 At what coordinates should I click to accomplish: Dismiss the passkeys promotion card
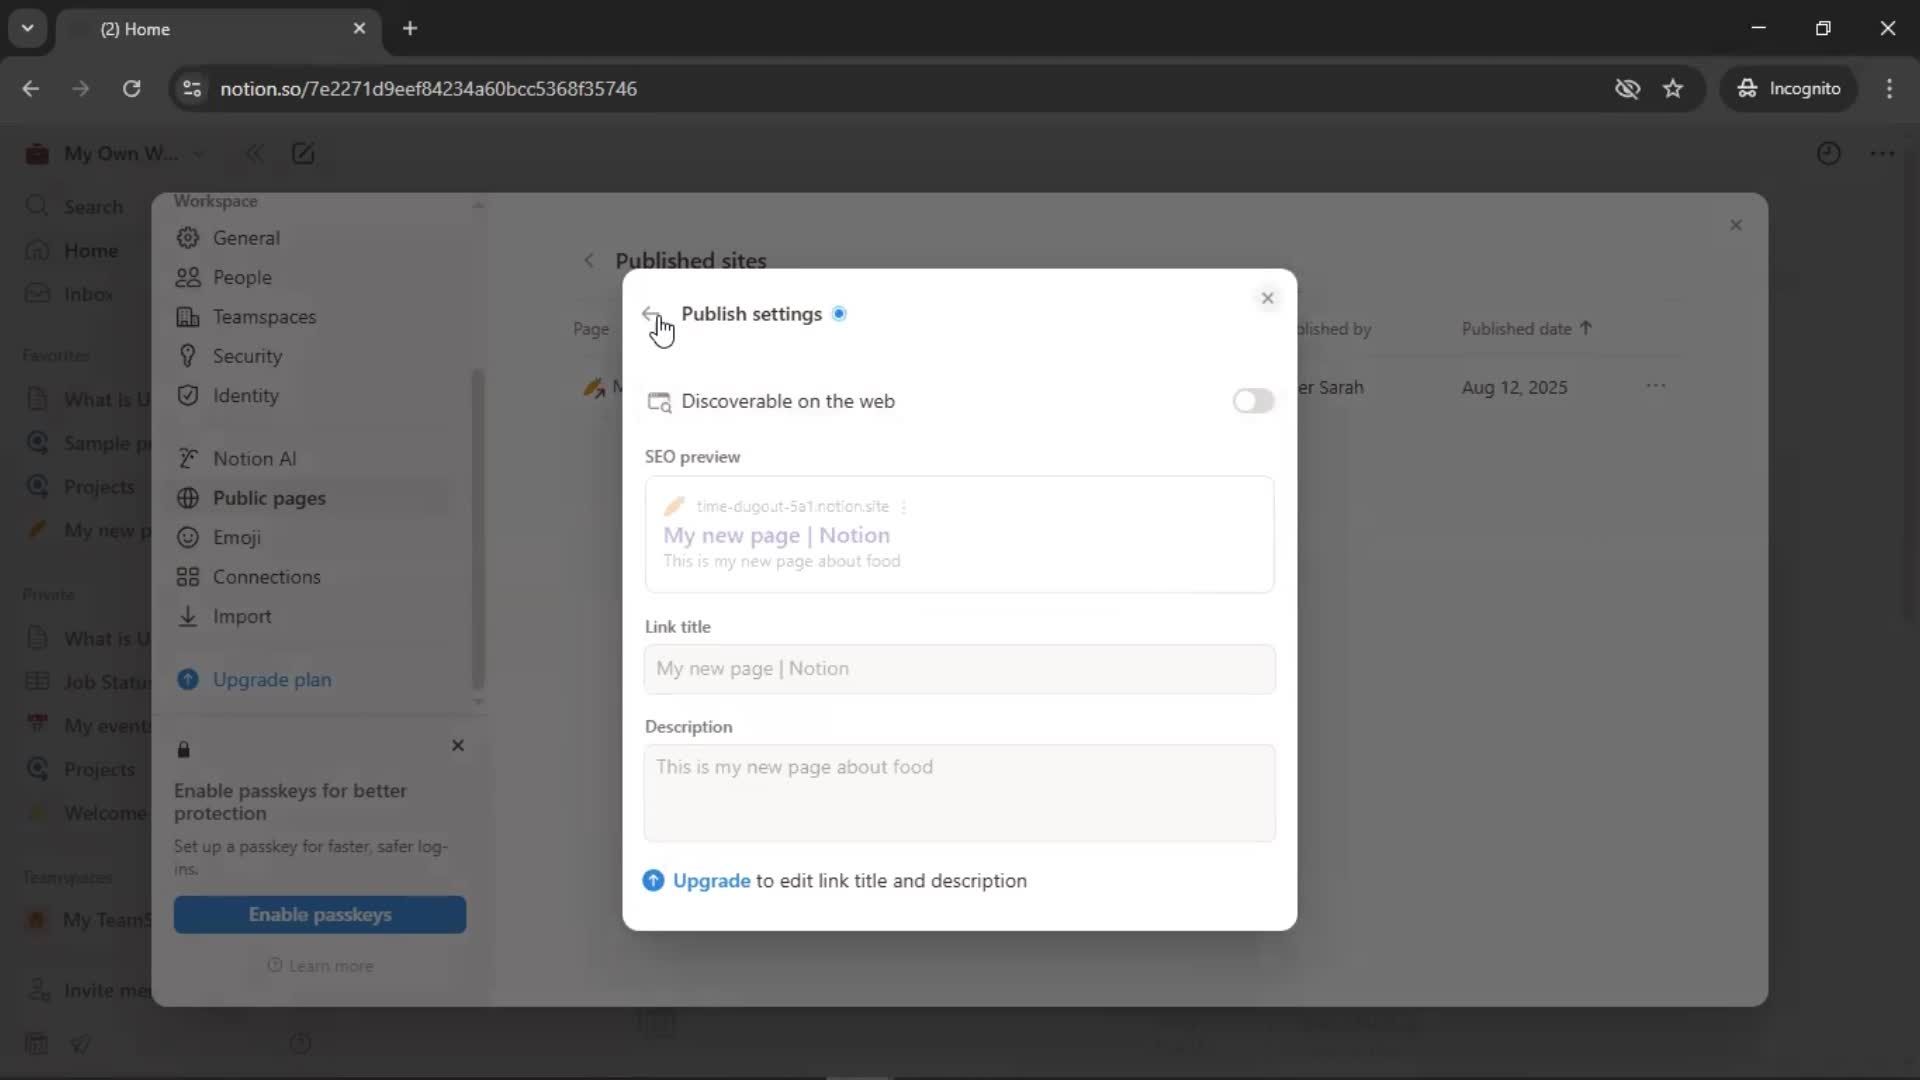[458, 746]
